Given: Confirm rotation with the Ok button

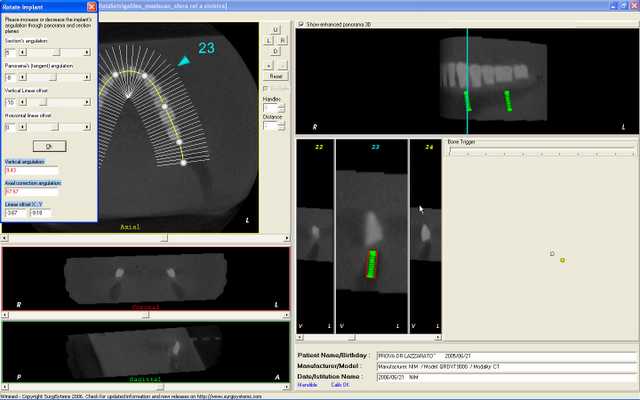Looking at the screenshot, I should point(49,146).
